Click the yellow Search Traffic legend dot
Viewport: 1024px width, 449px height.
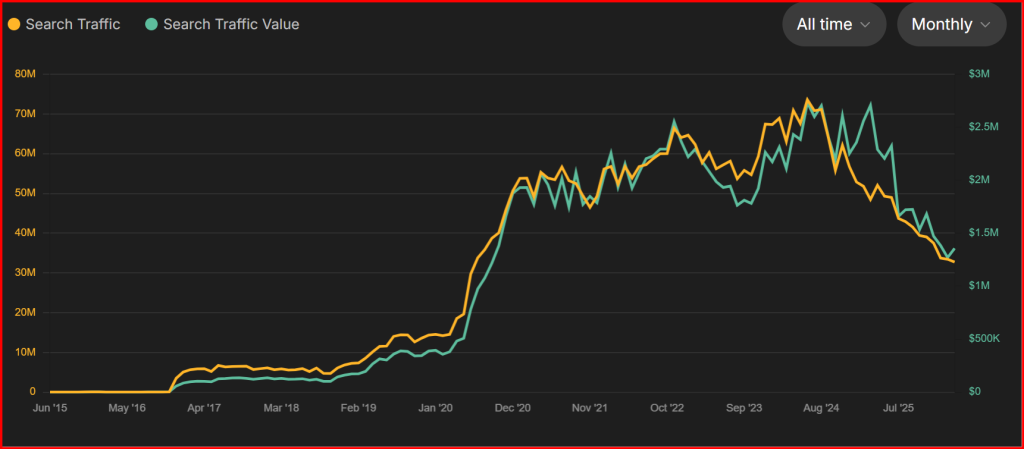(x=14, y=24)
